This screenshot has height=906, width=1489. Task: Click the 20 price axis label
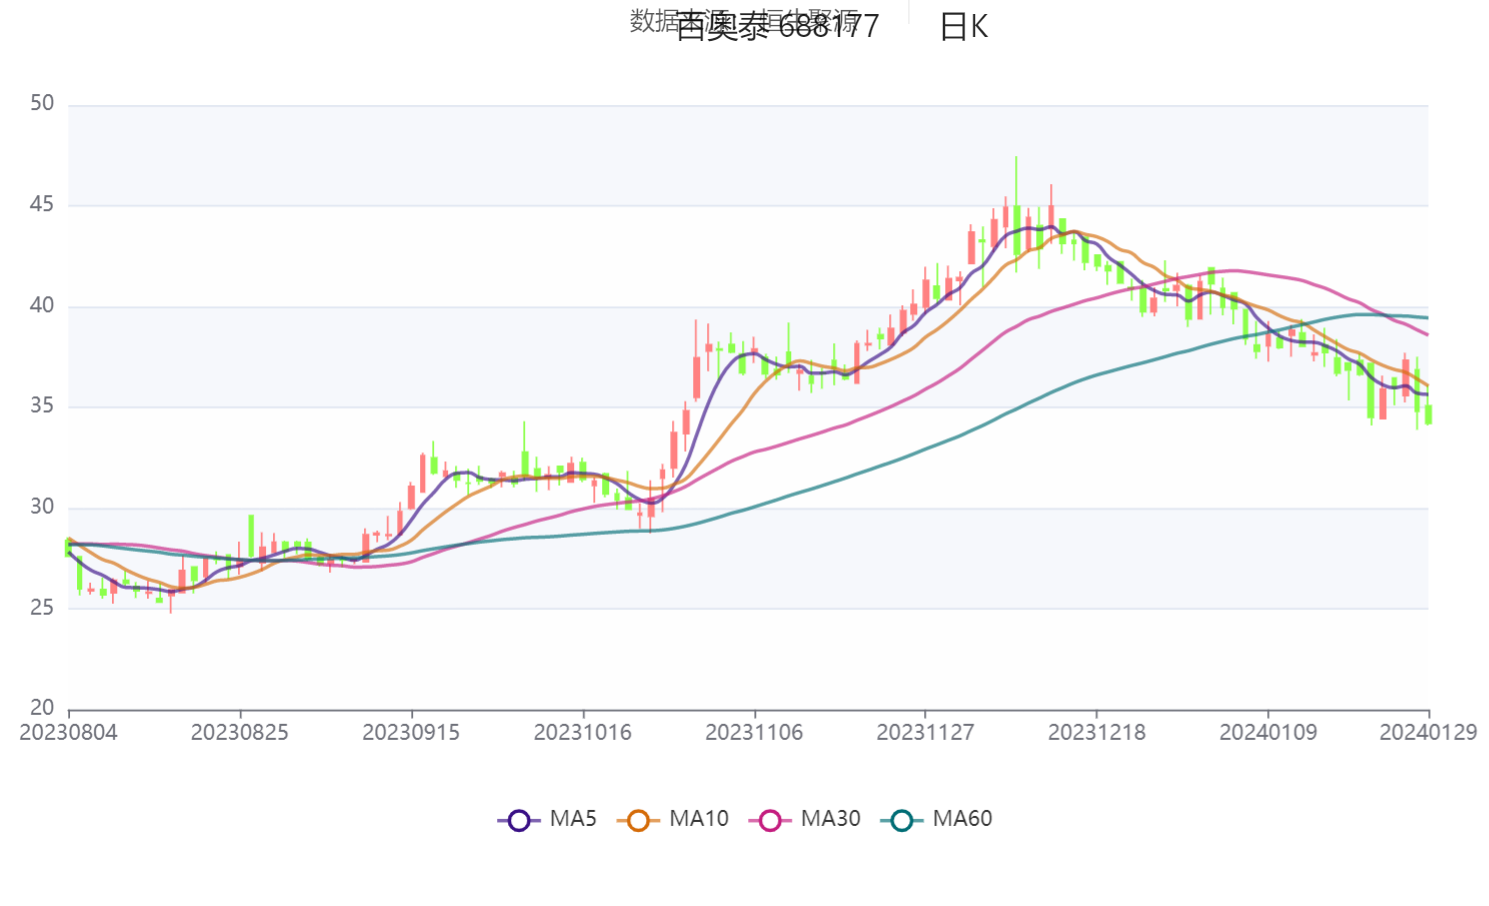pos(42,708)
